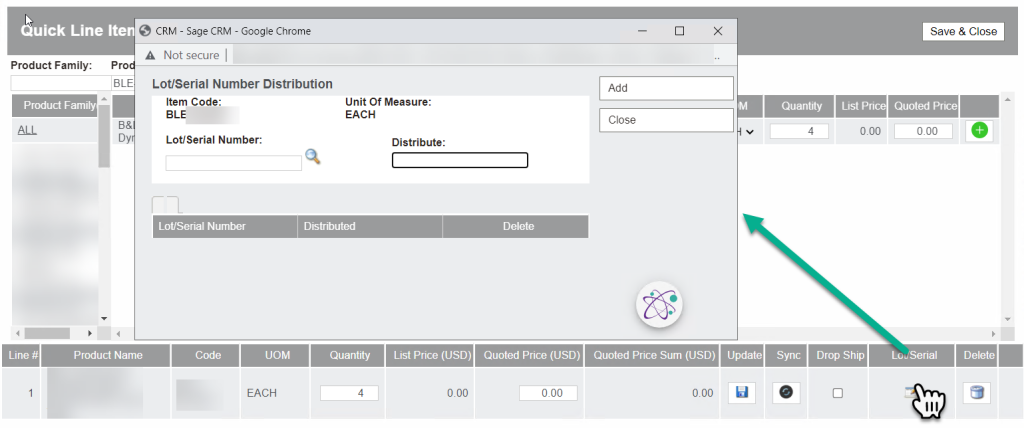
Task: Click the Product Name column header
Action: click(x=108, y=355)
